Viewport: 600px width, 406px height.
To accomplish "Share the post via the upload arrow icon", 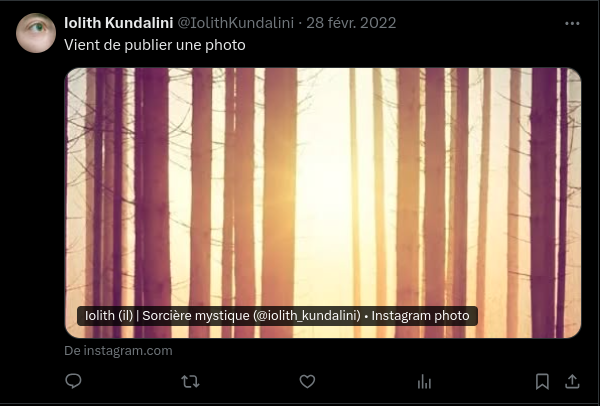I will click(572, 381).
